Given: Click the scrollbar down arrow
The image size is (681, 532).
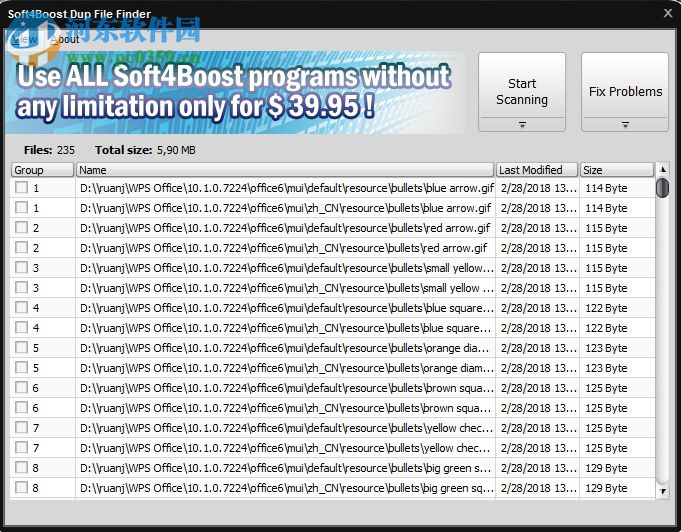Looking at the screenshot, I should click(x=662, y=491).
